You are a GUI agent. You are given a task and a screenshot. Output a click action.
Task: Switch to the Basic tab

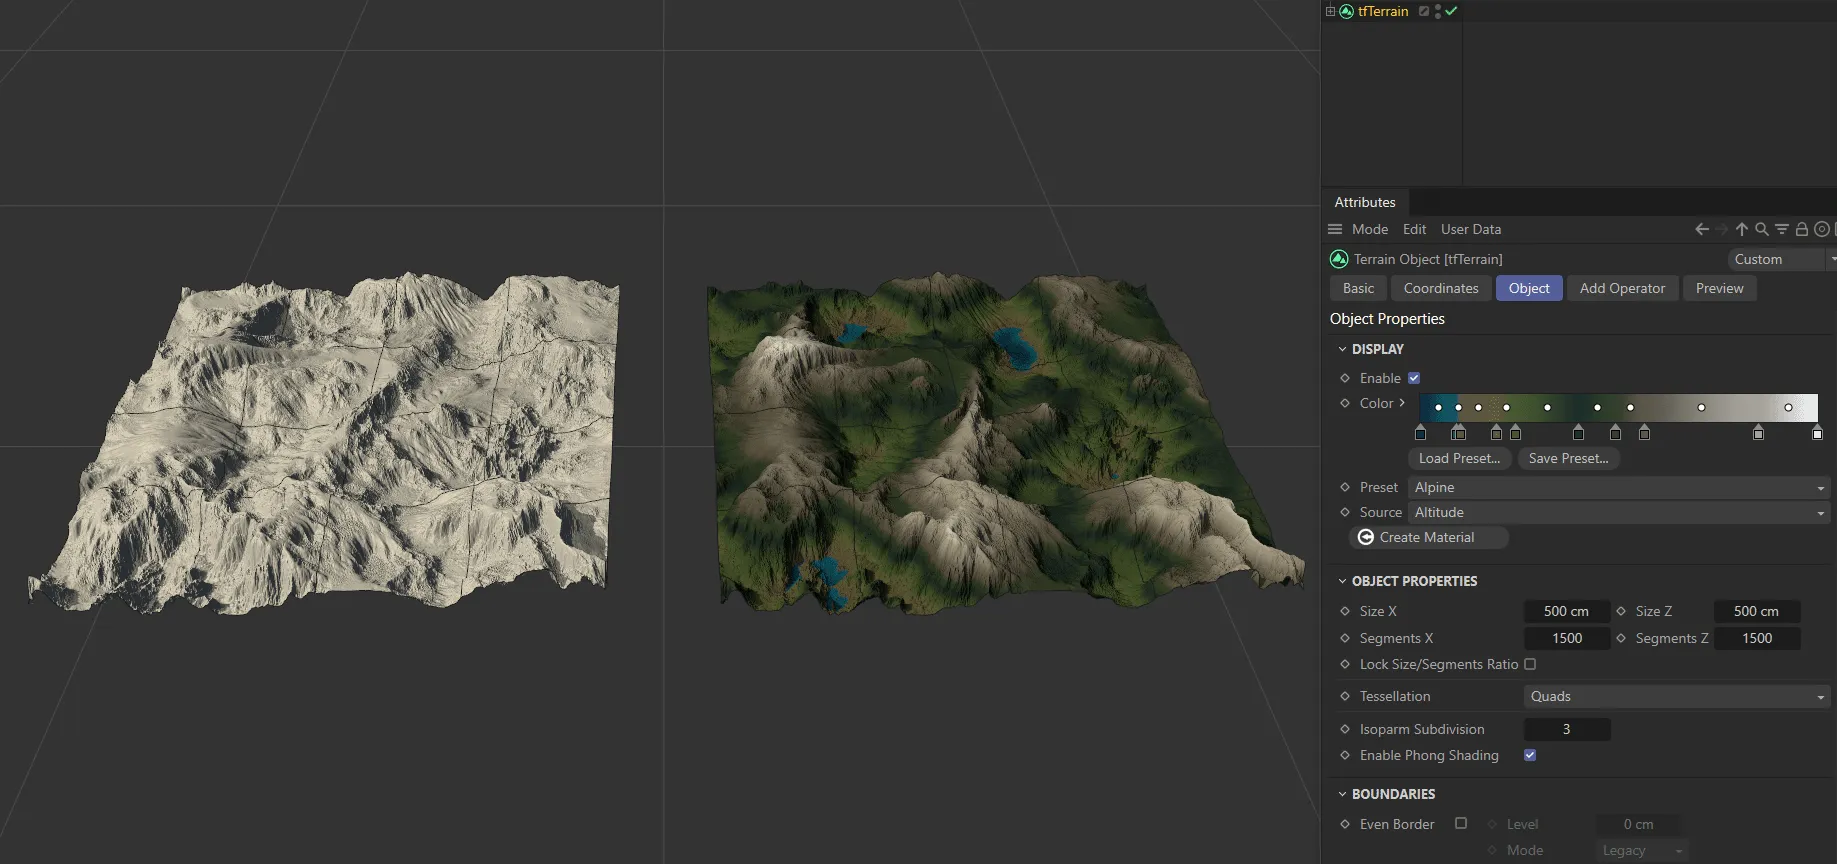(1358, 288)
